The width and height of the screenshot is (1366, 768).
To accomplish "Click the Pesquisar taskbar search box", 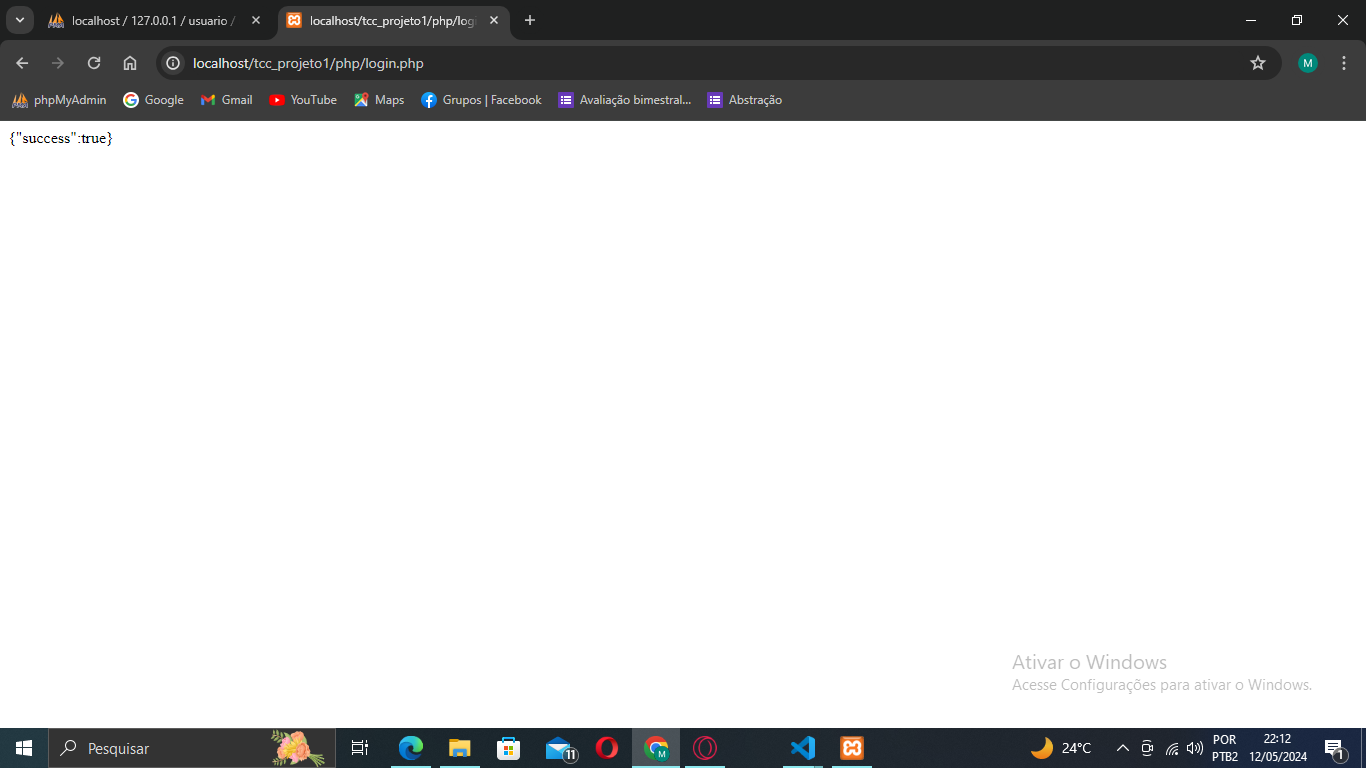I will point(192,748).
